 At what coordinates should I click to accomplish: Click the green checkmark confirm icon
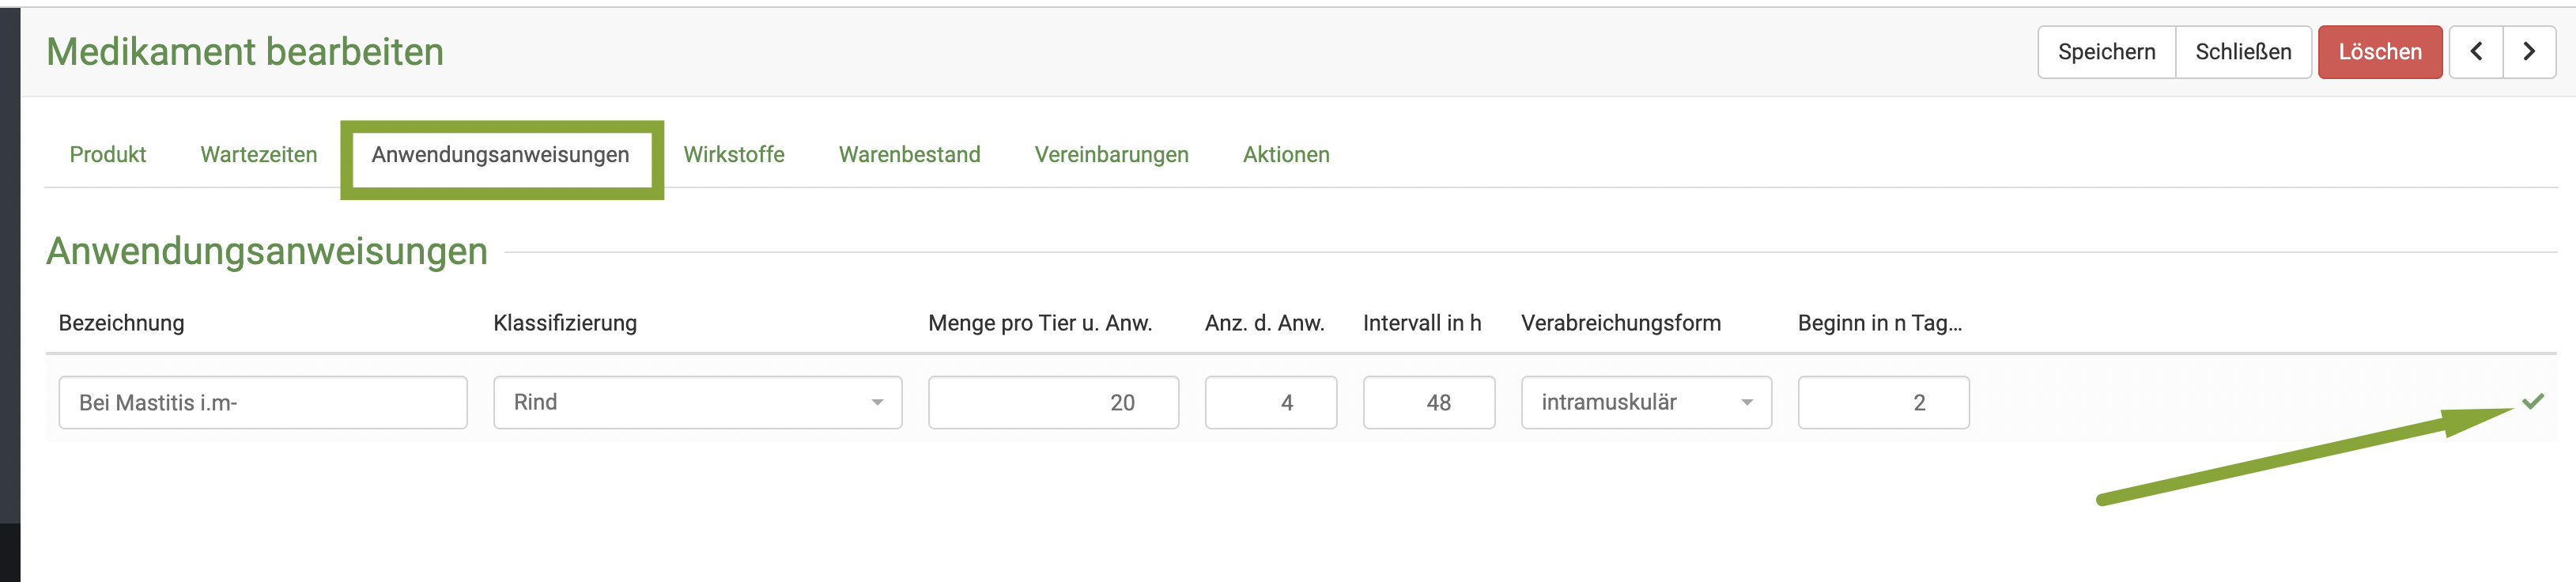pyautogui.click(x=2532, y=402)
